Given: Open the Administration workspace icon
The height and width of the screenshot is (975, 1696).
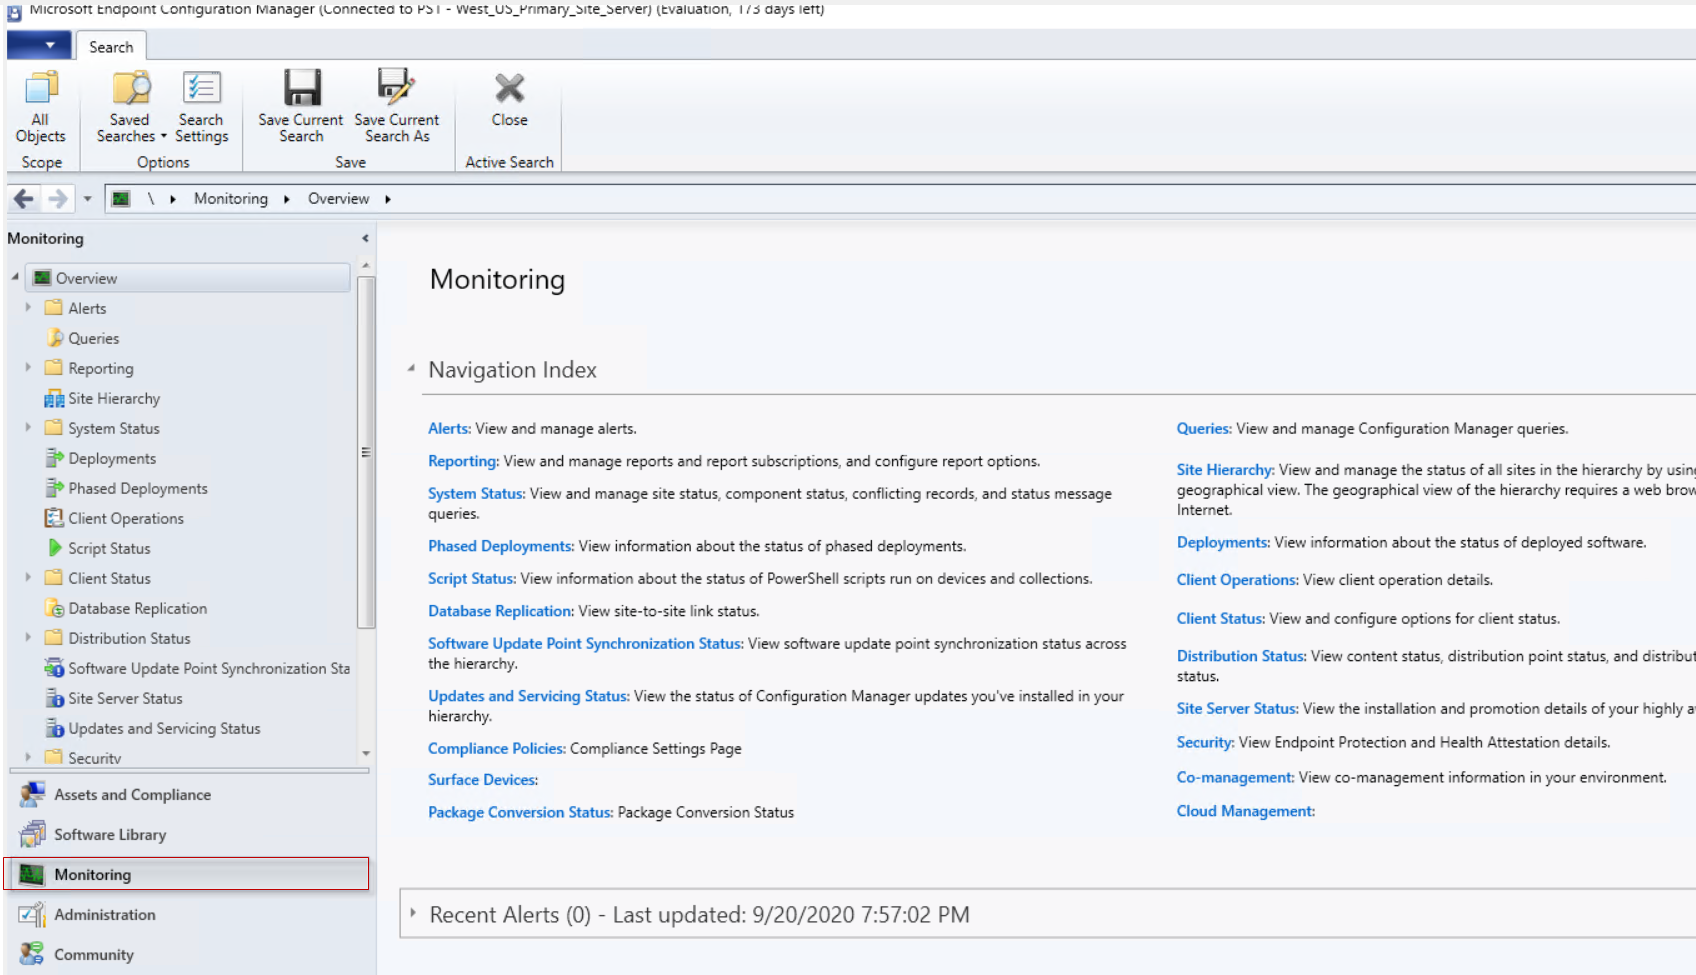Looking at the screenshot, I should [x=32, y=915].
